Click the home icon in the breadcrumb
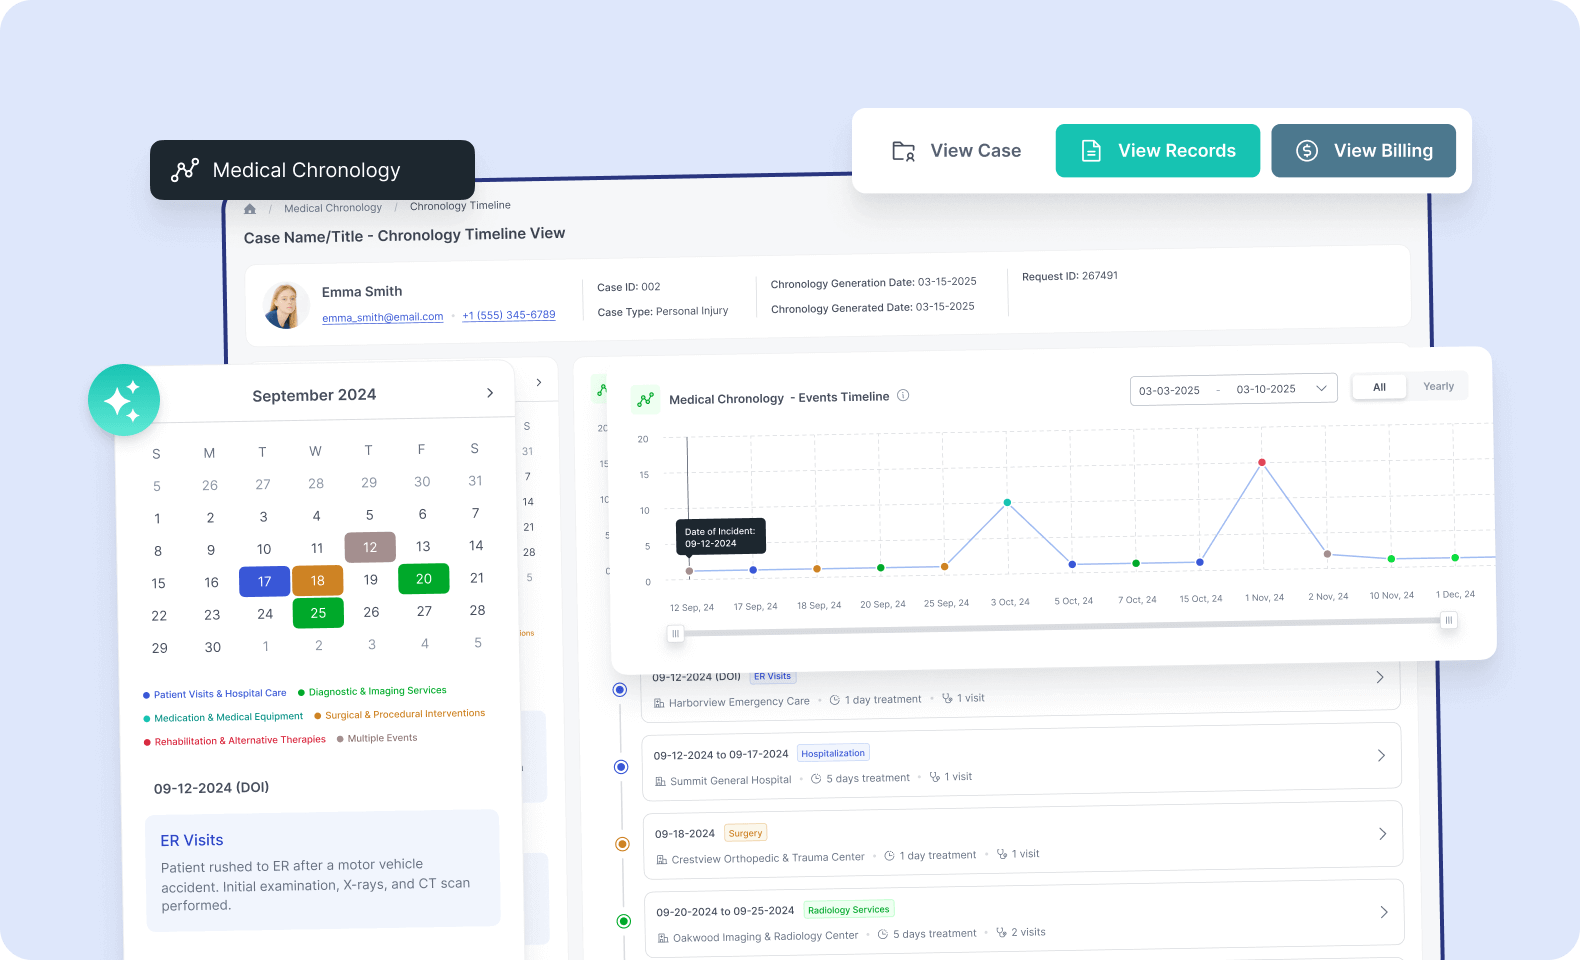 [x=250, y=209]
